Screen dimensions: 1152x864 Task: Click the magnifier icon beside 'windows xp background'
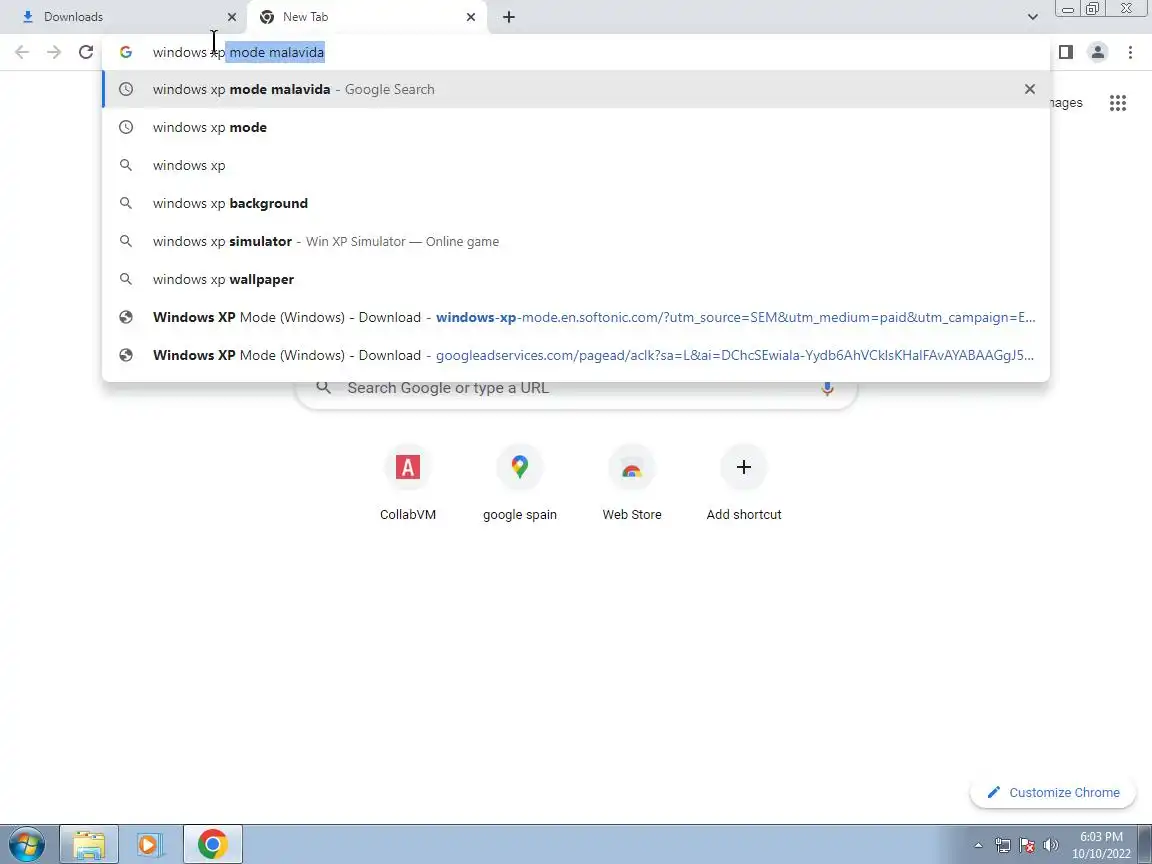coord(126,204)
